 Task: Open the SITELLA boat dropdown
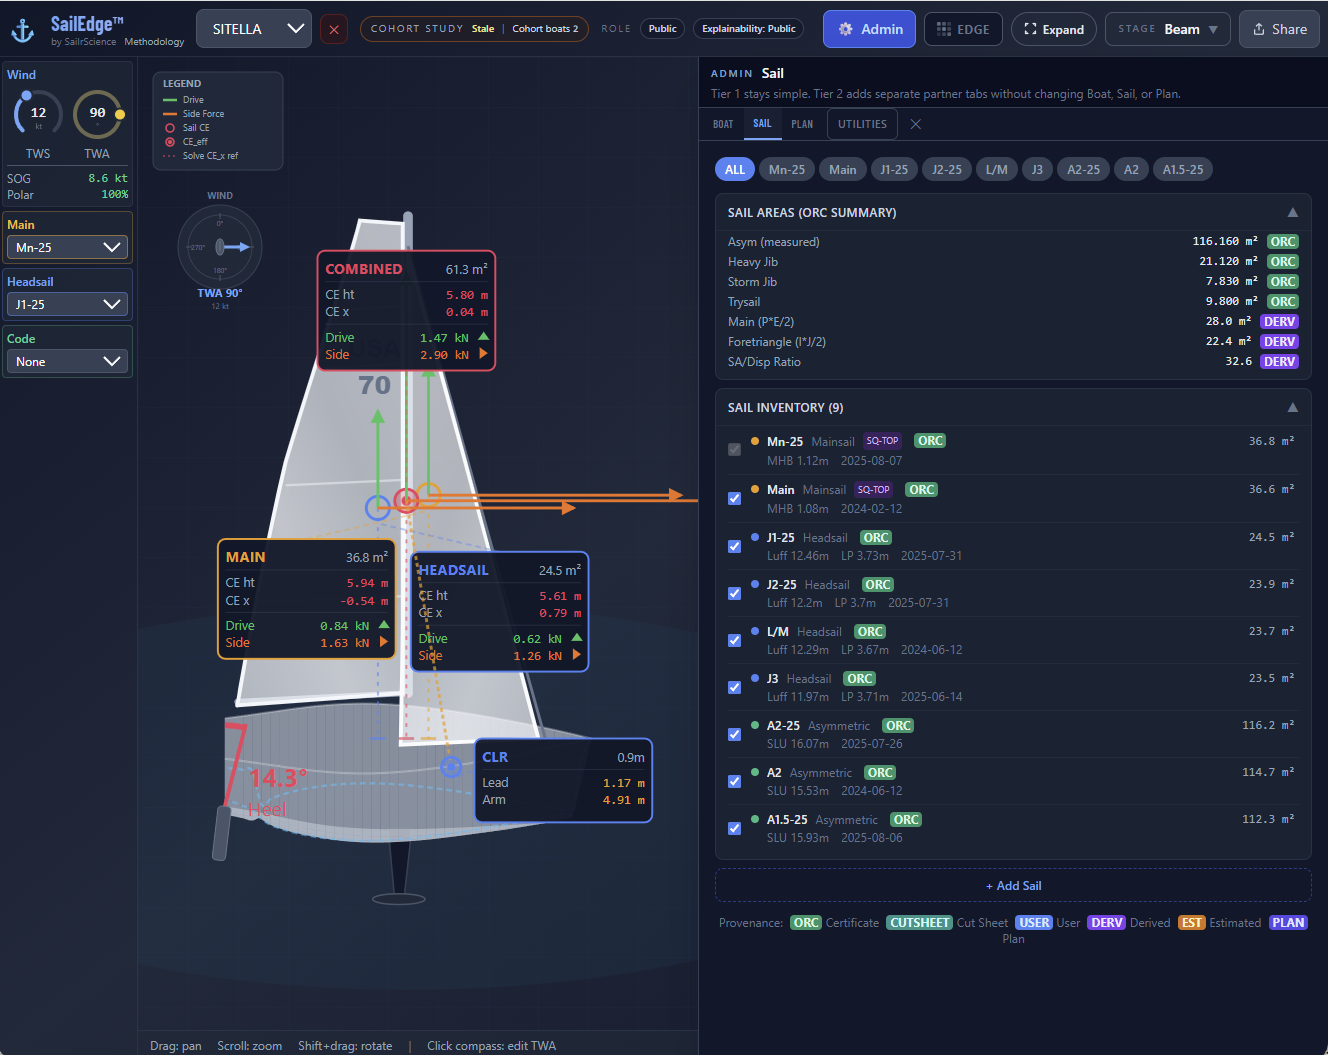[x=254, y=29]
